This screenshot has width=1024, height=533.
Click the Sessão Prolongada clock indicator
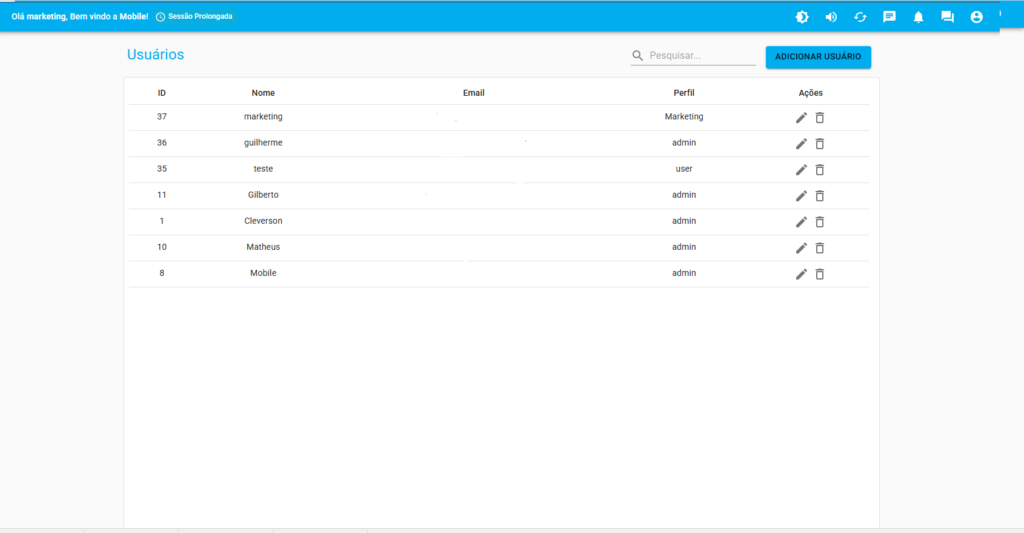pos(195,17)
